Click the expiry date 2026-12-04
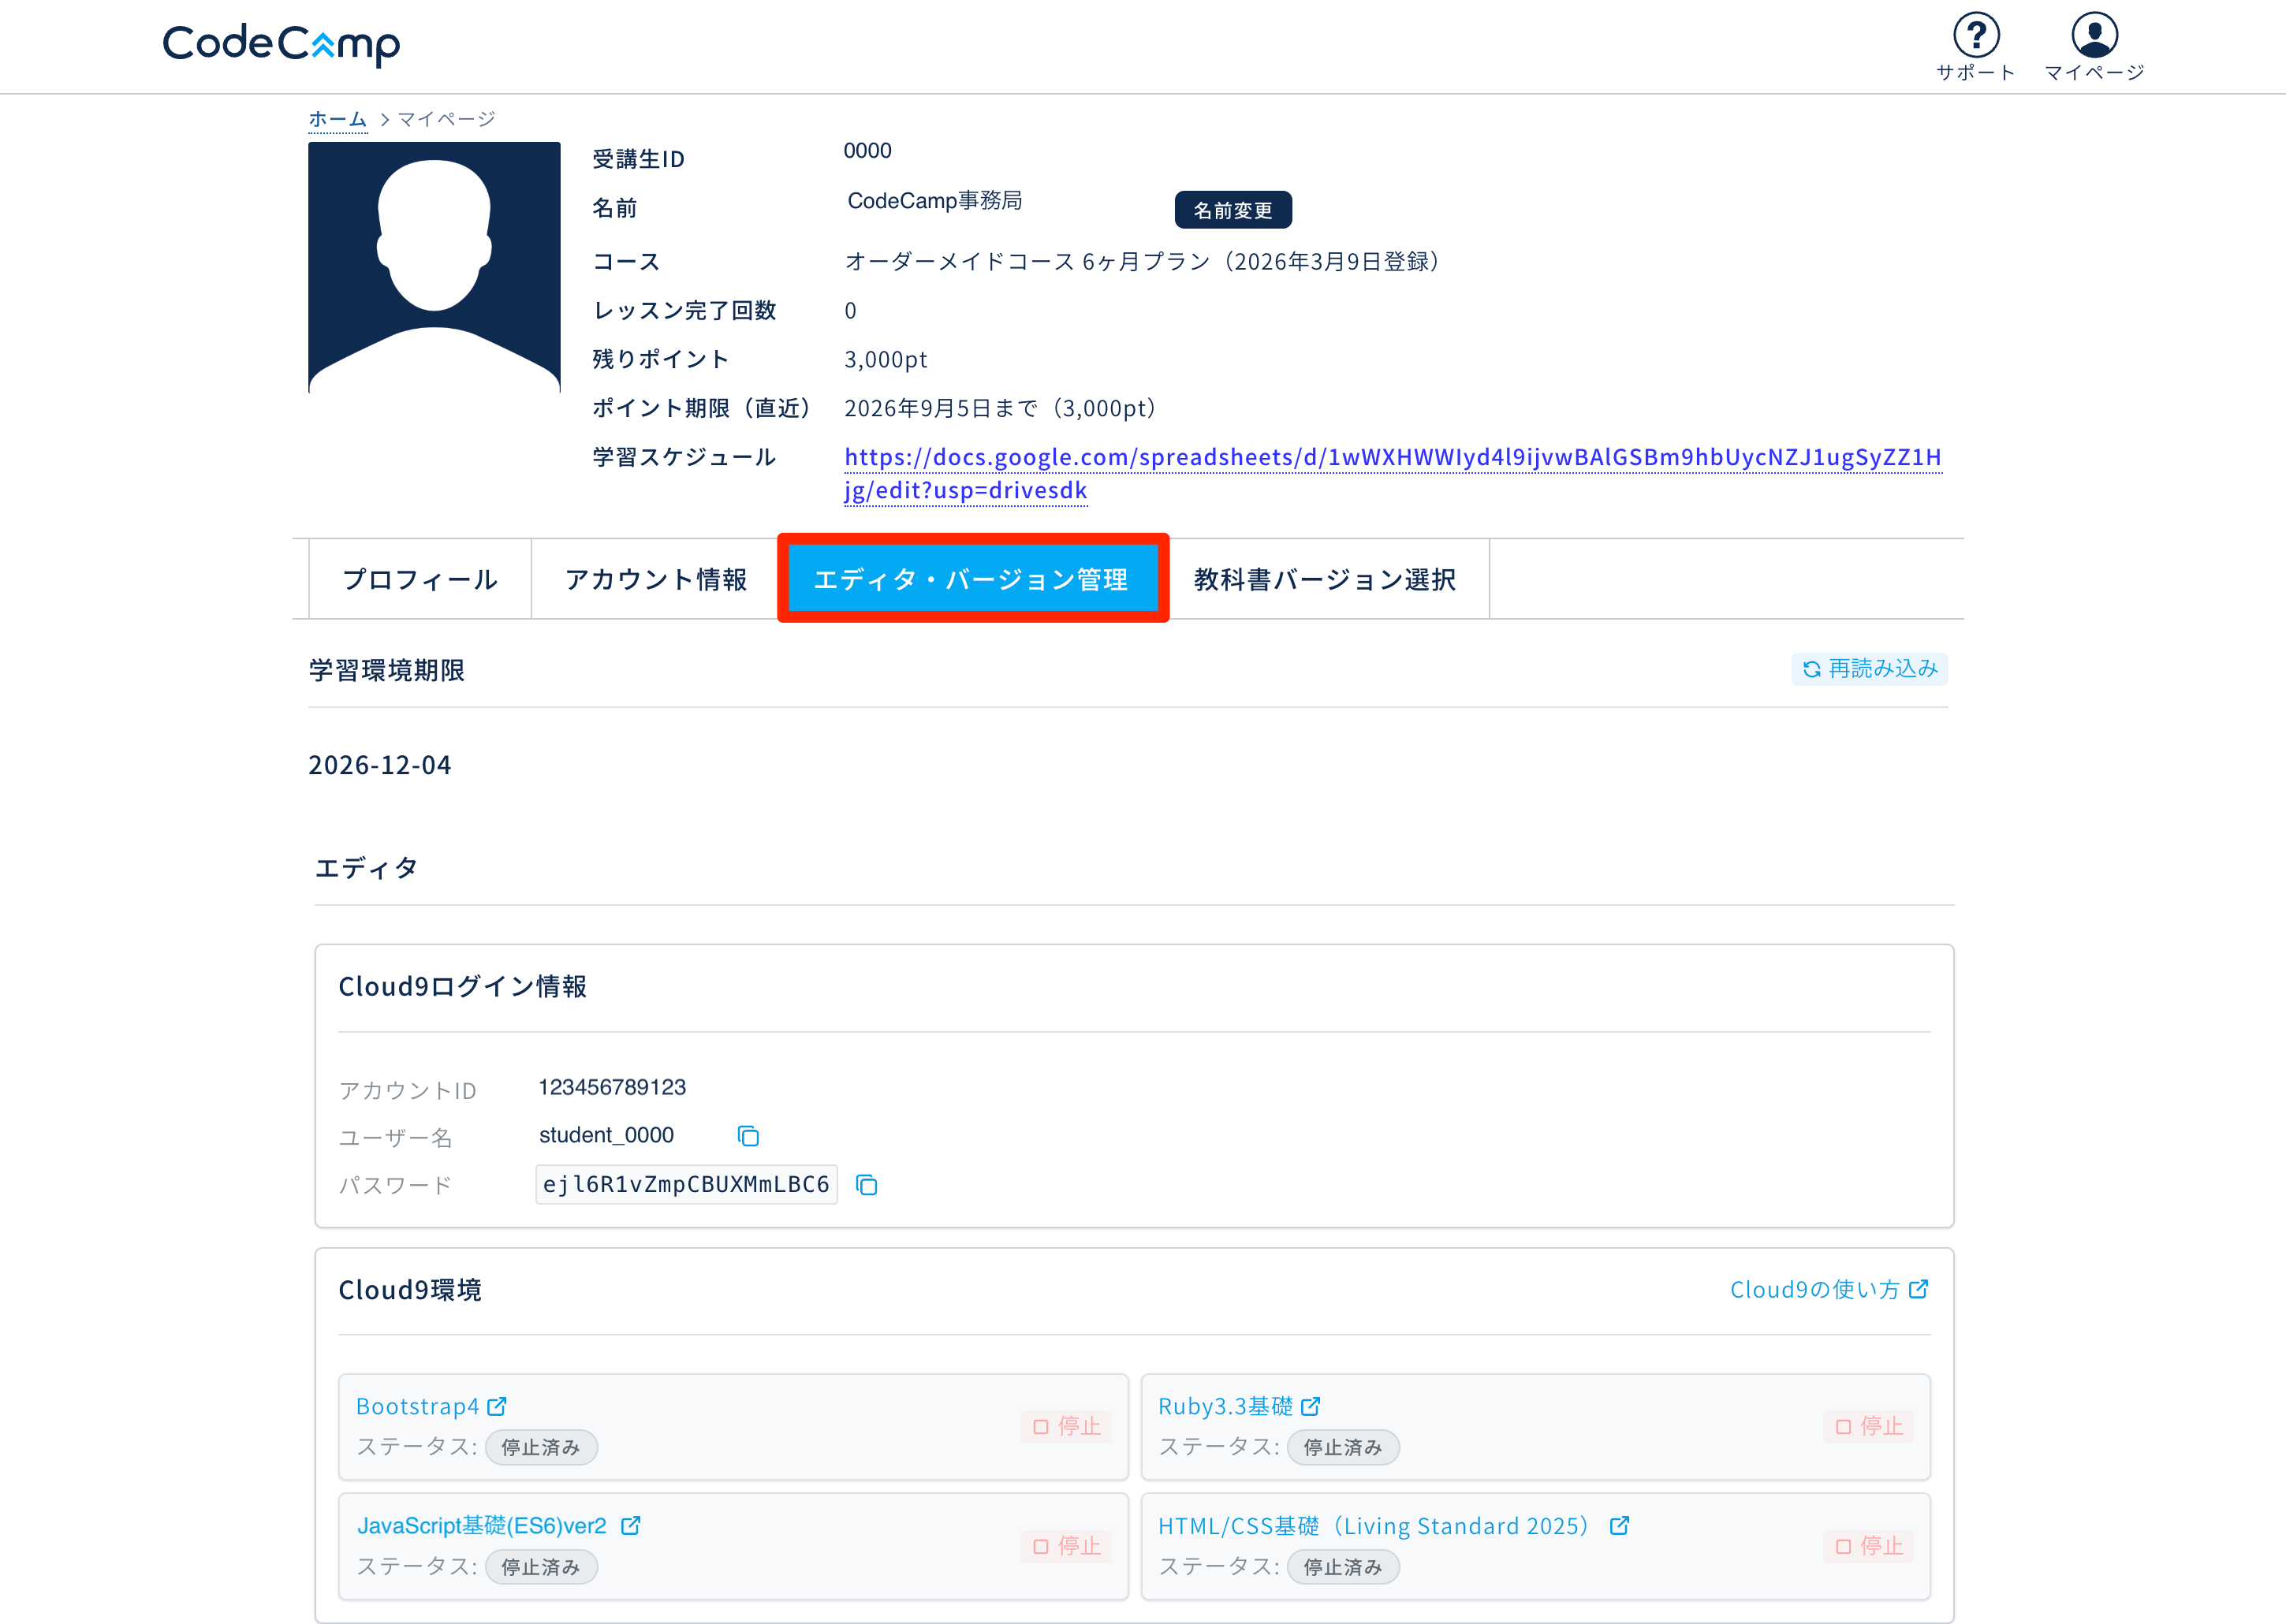The image size is (2286, 1624). 380,765
